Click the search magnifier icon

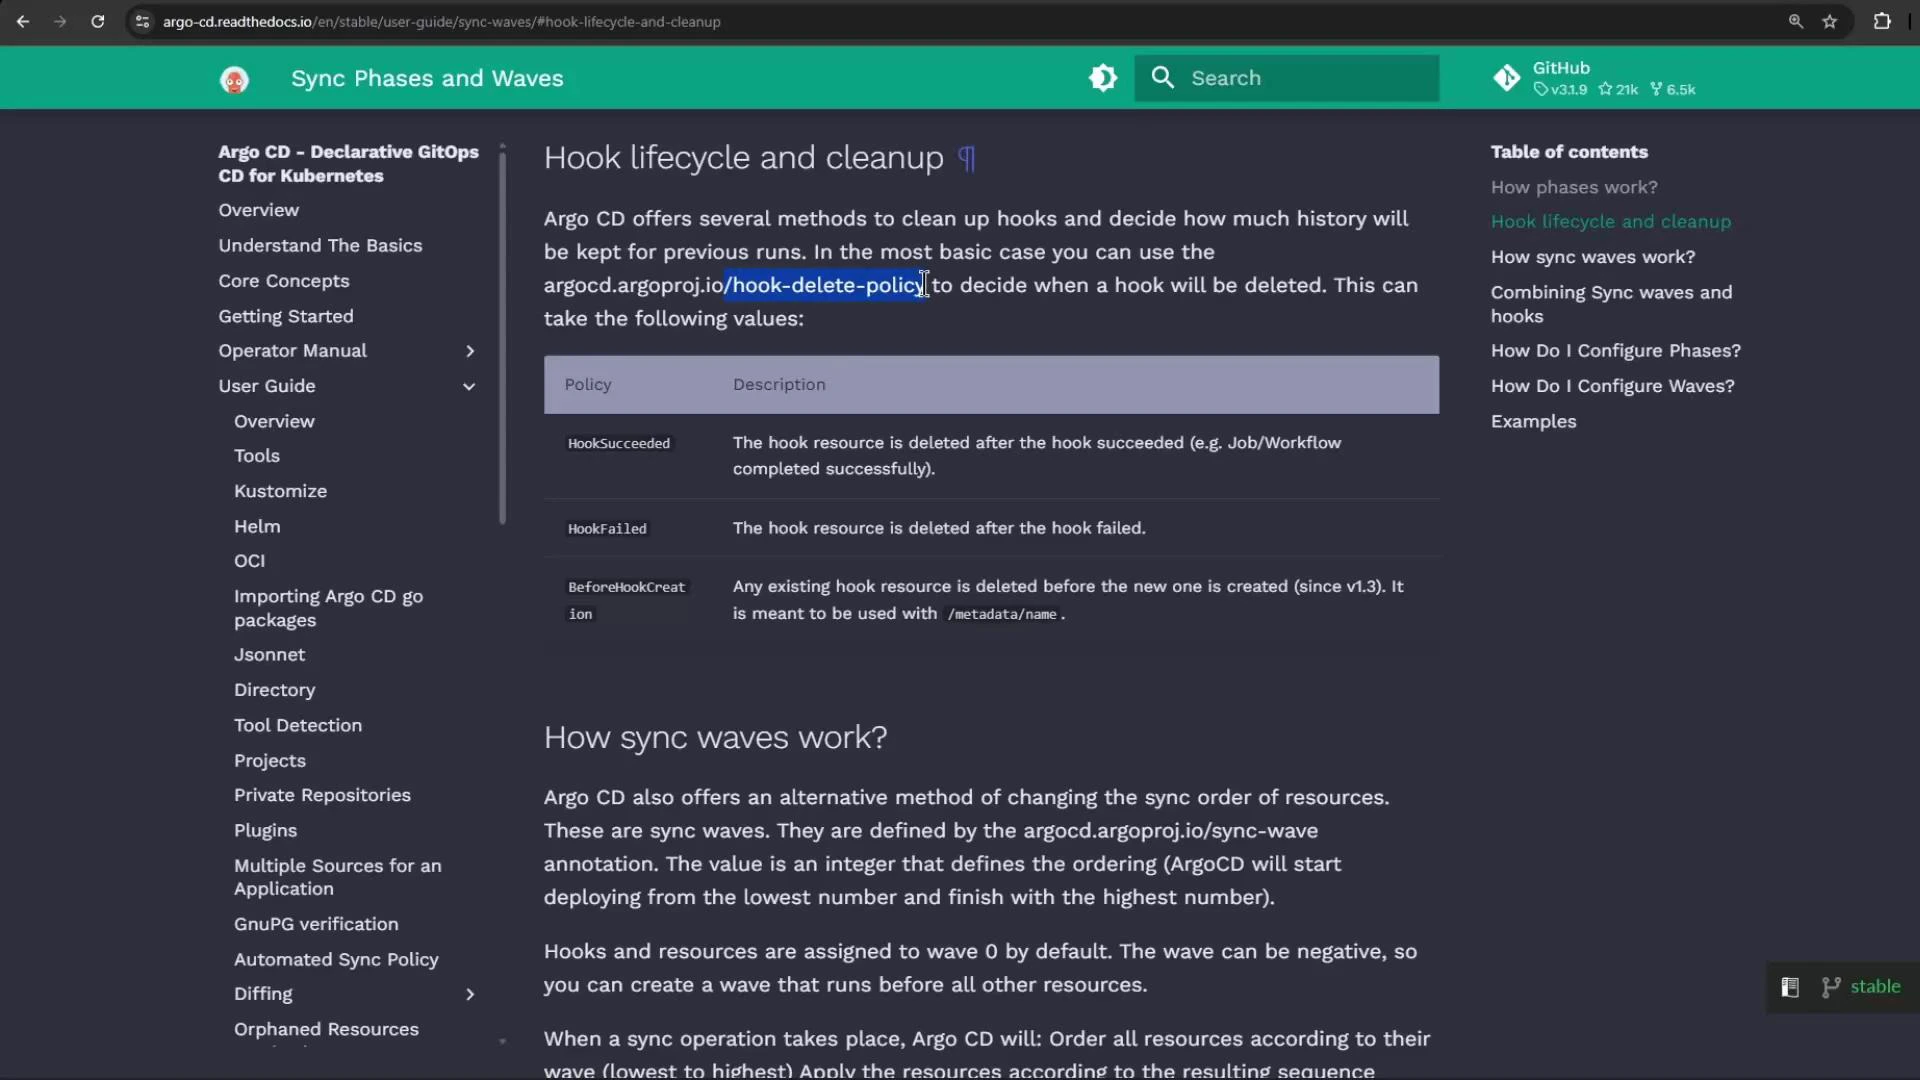pos(1162,78)
